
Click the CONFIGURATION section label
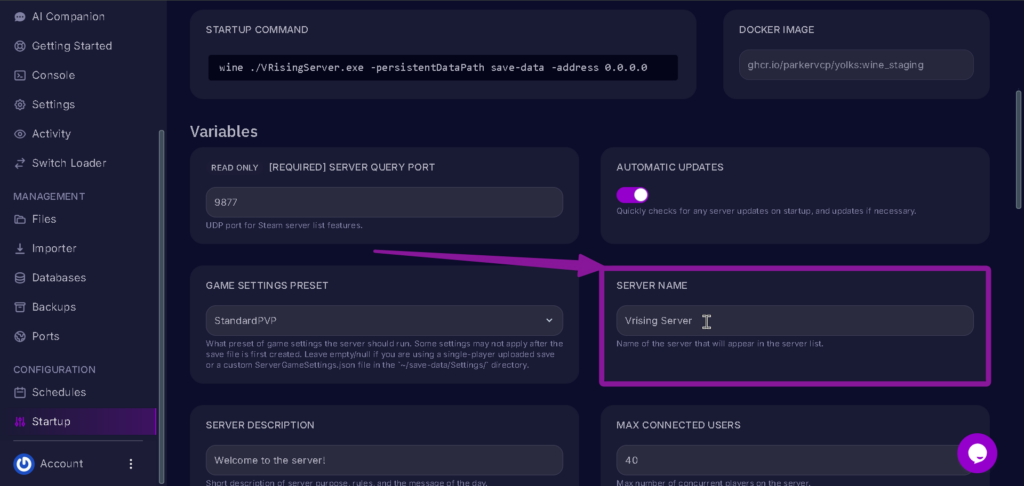(55, 370)
